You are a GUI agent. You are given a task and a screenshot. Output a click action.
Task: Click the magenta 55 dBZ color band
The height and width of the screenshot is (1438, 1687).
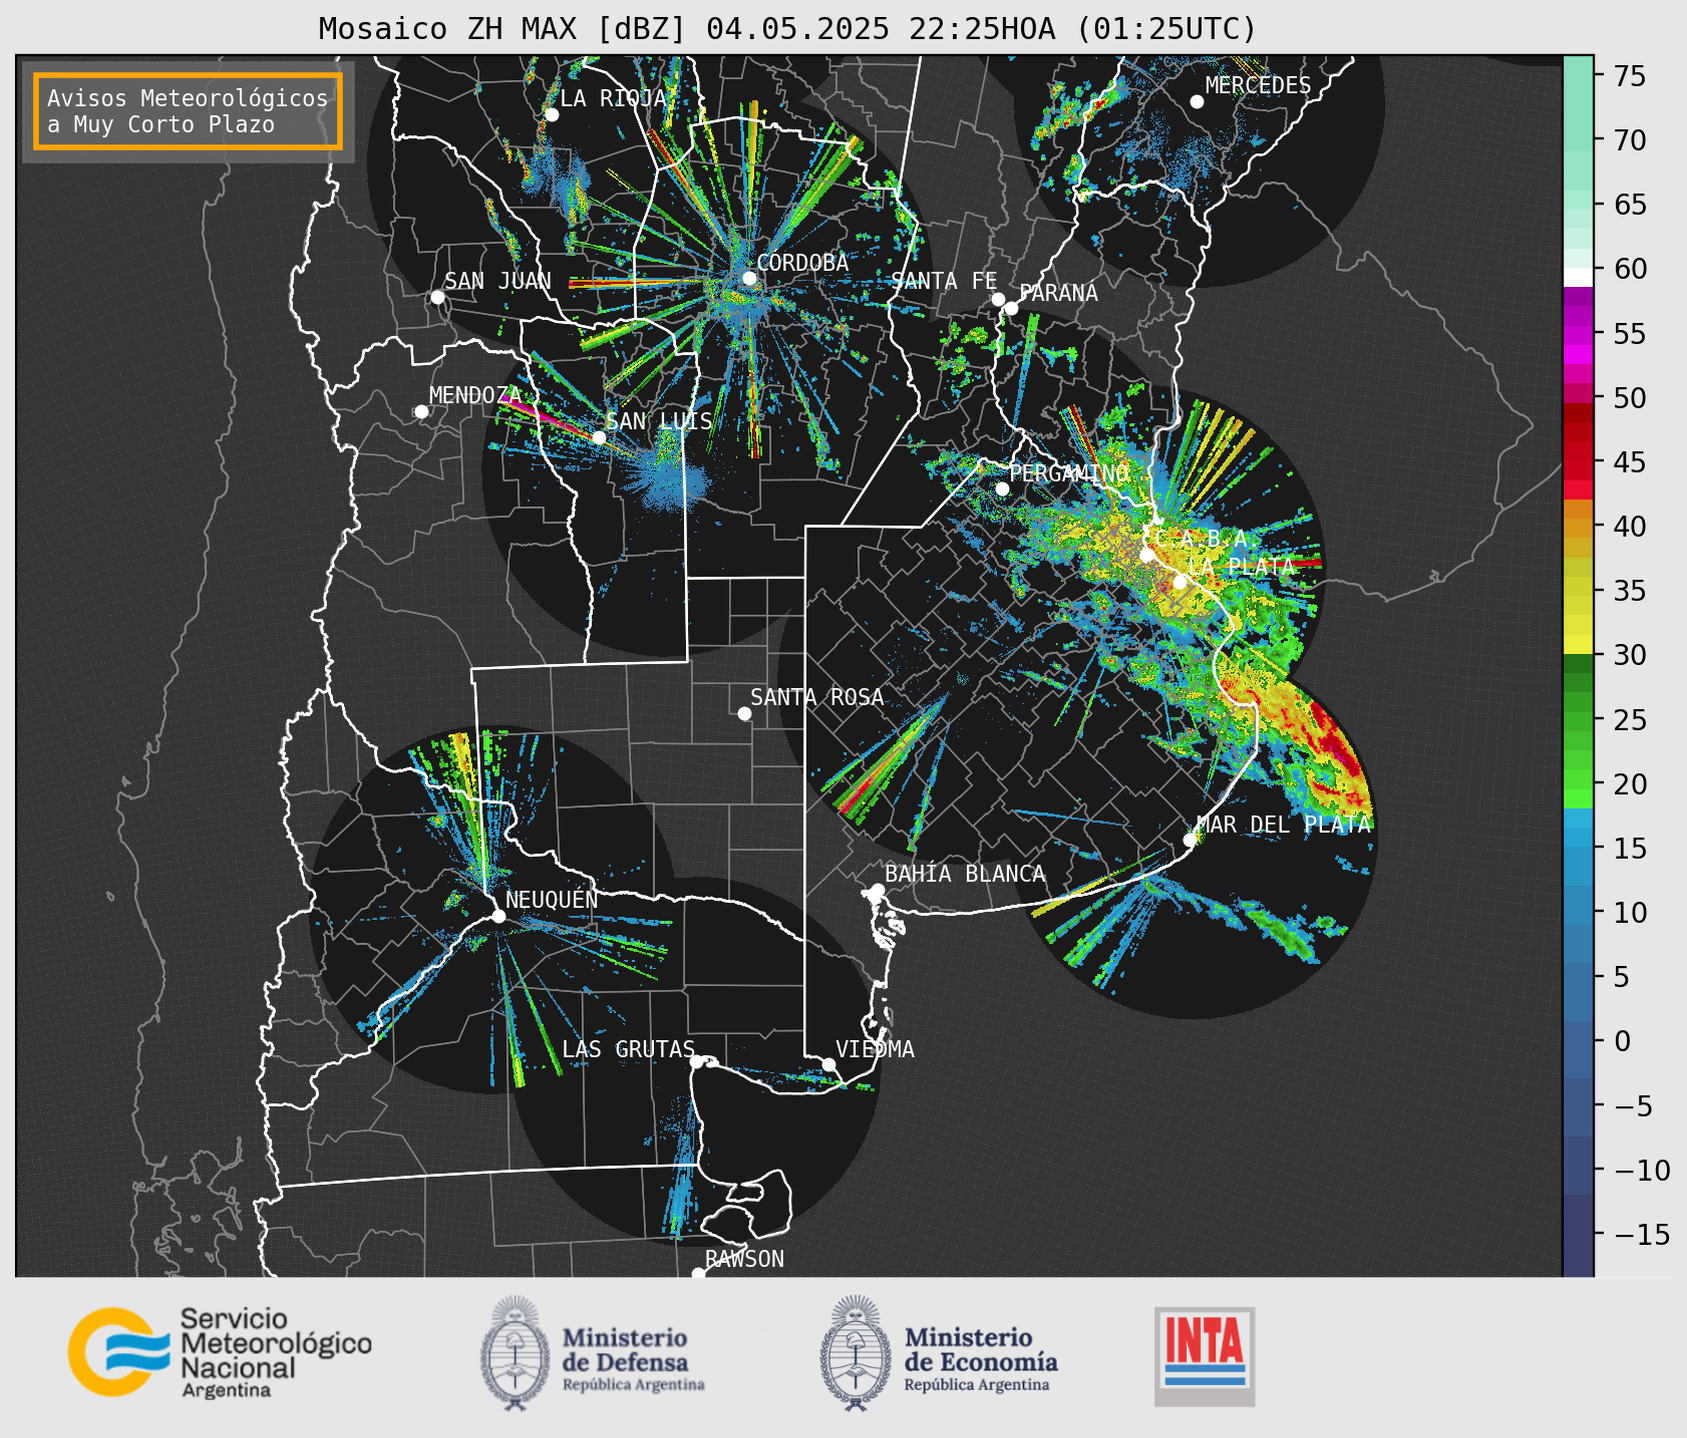click(1578, 334)
